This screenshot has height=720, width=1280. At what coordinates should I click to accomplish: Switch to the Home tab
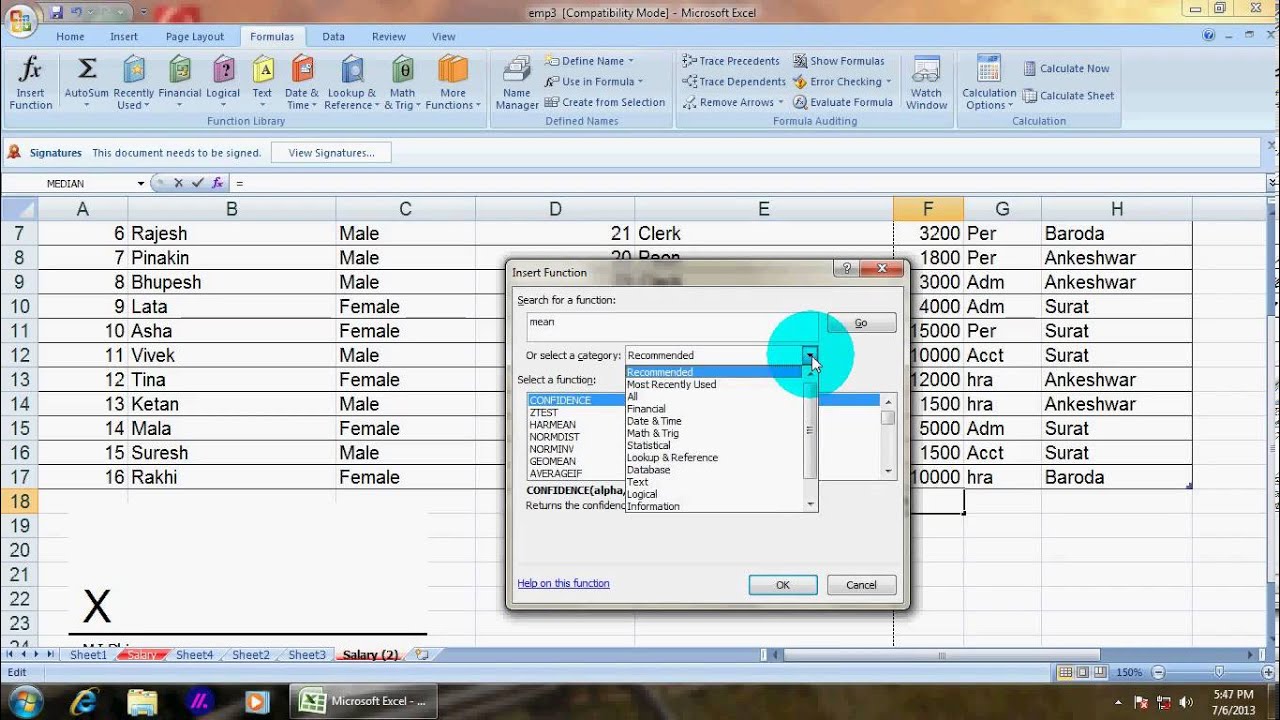pos(70,37)
